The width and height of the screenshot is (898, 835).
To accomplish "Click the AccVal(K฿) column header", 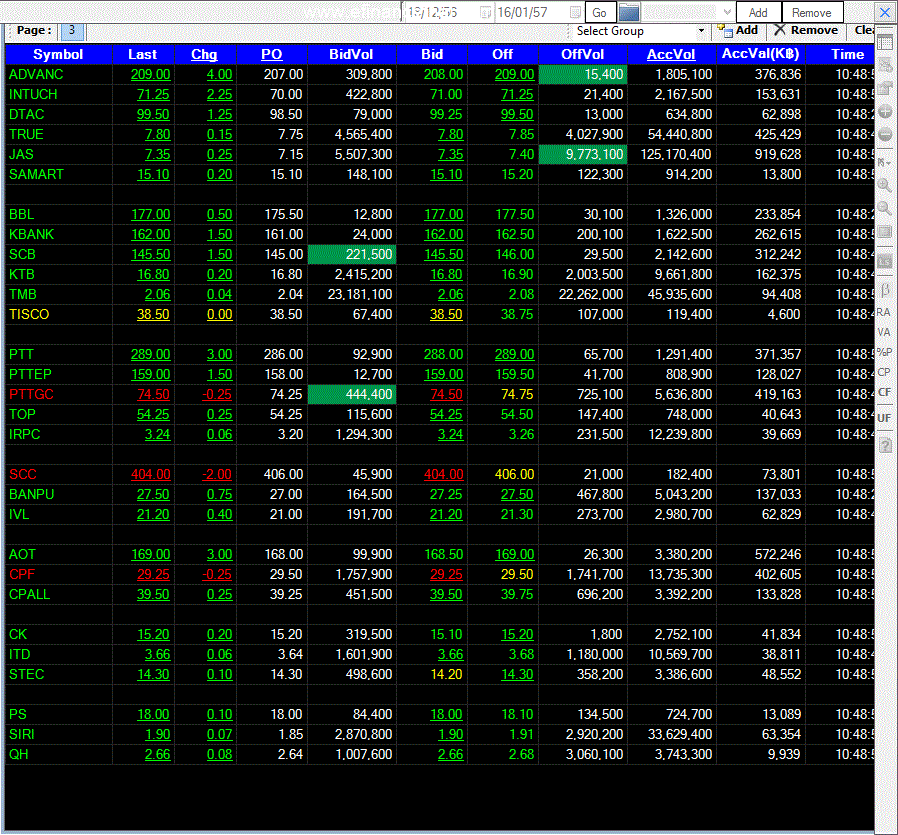I will [759, 54].
